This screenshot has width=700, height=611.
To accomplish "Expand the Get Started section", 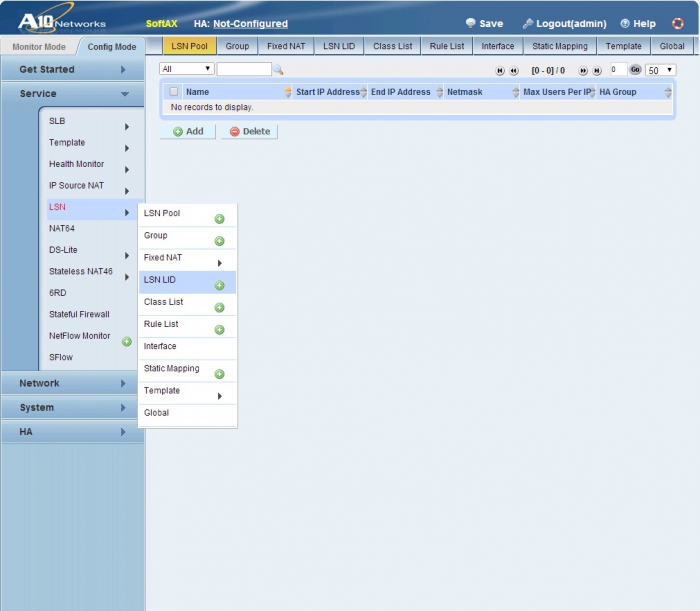I will point(73,70).
